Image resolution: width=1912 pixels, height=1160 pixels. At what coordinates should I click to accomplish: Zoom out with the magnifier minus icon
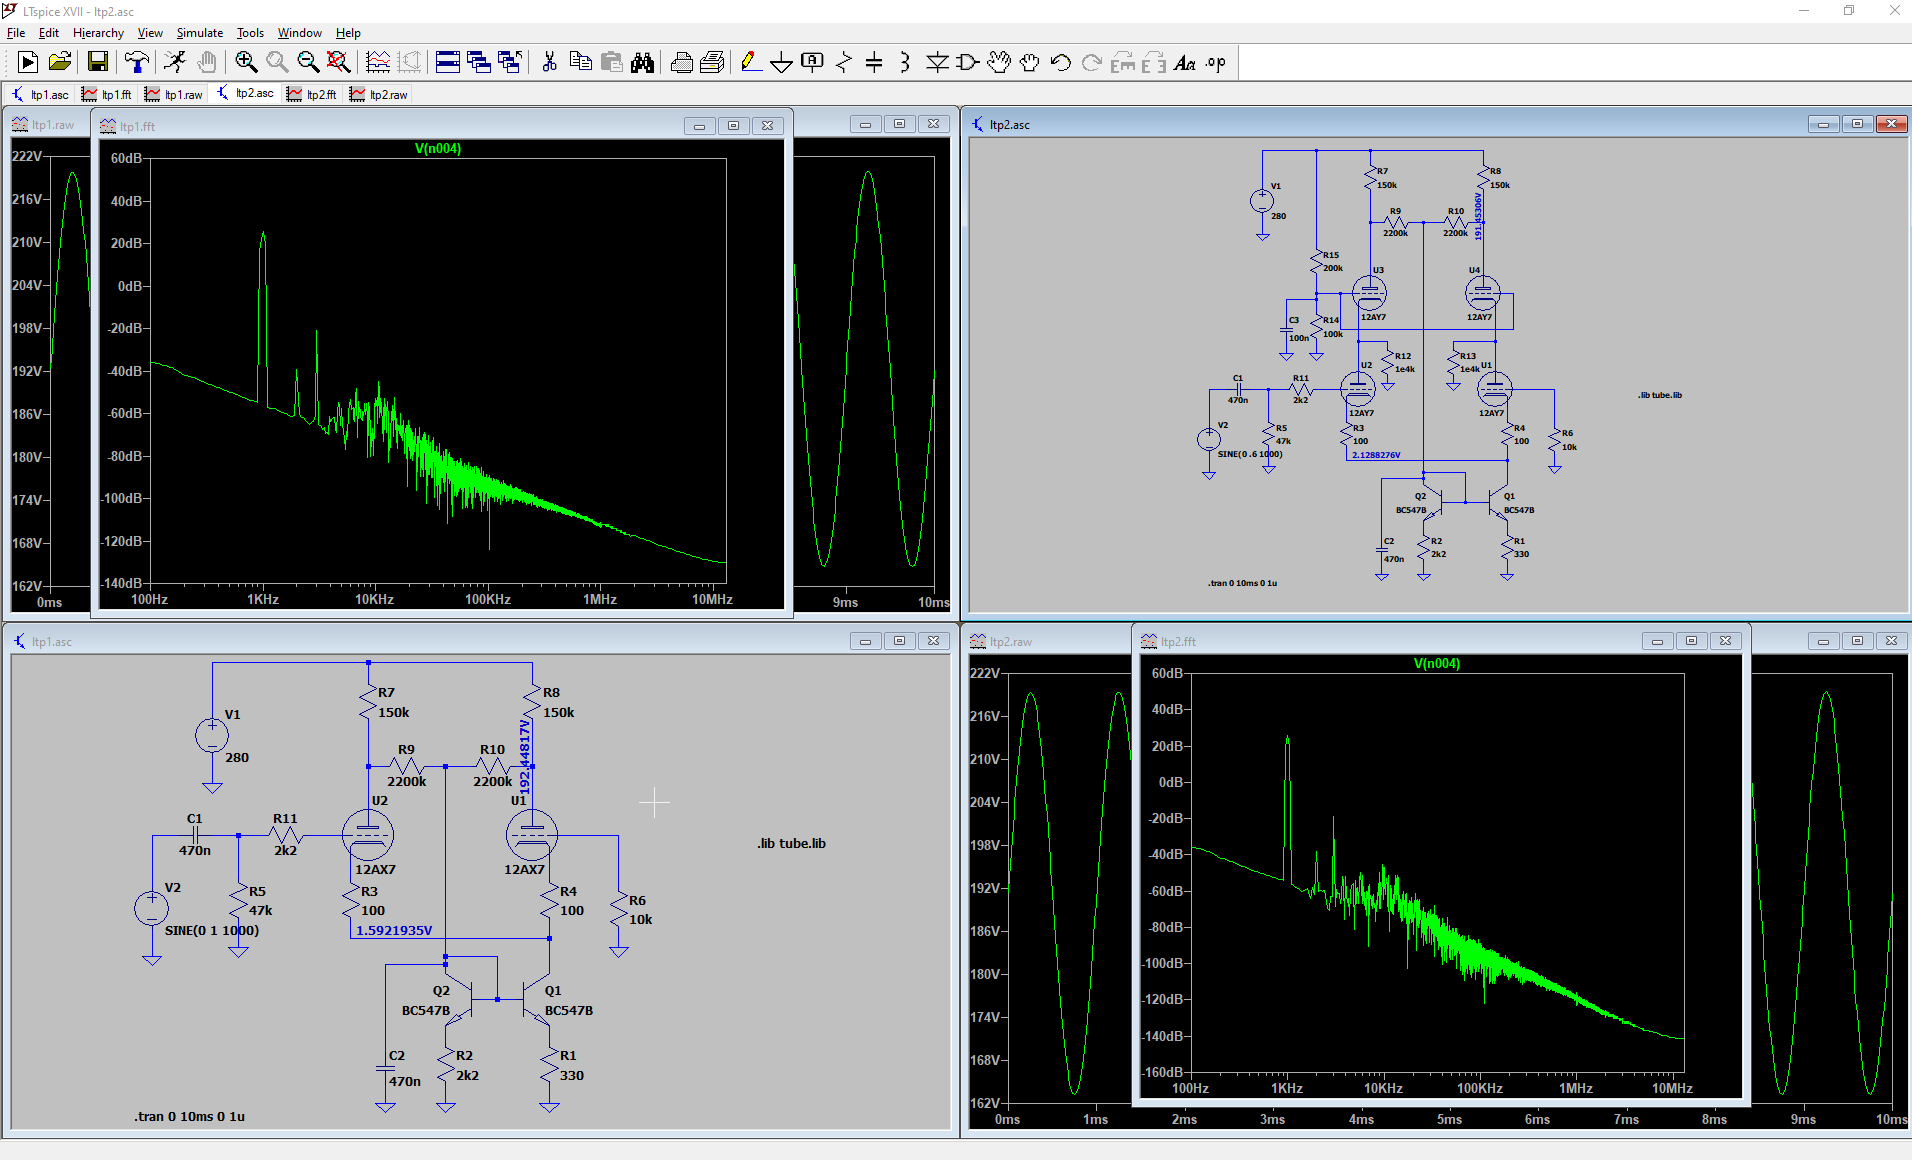click(x=308, y=63)
